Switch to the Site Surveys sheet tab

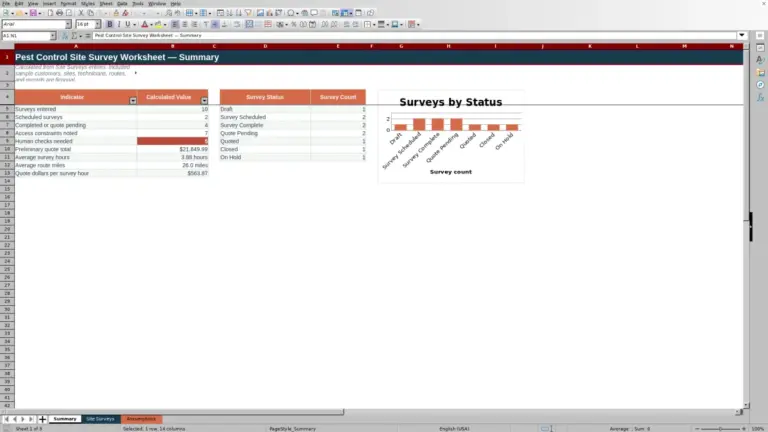[100, 419]
